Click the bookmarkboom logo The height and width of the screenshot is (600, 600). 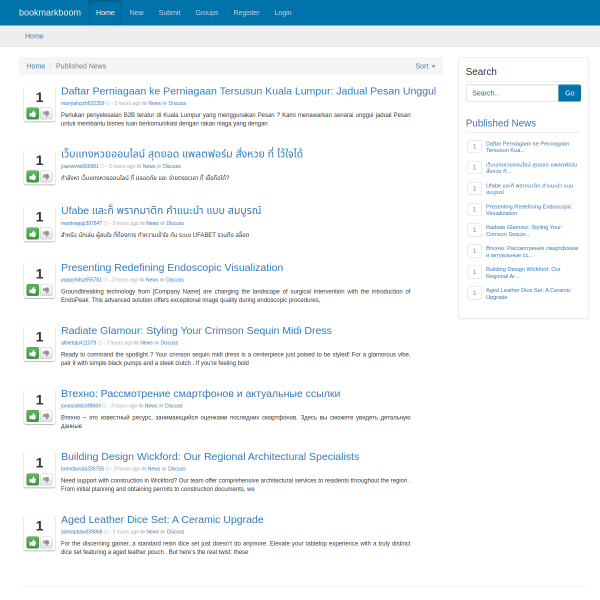click(50, 13)
